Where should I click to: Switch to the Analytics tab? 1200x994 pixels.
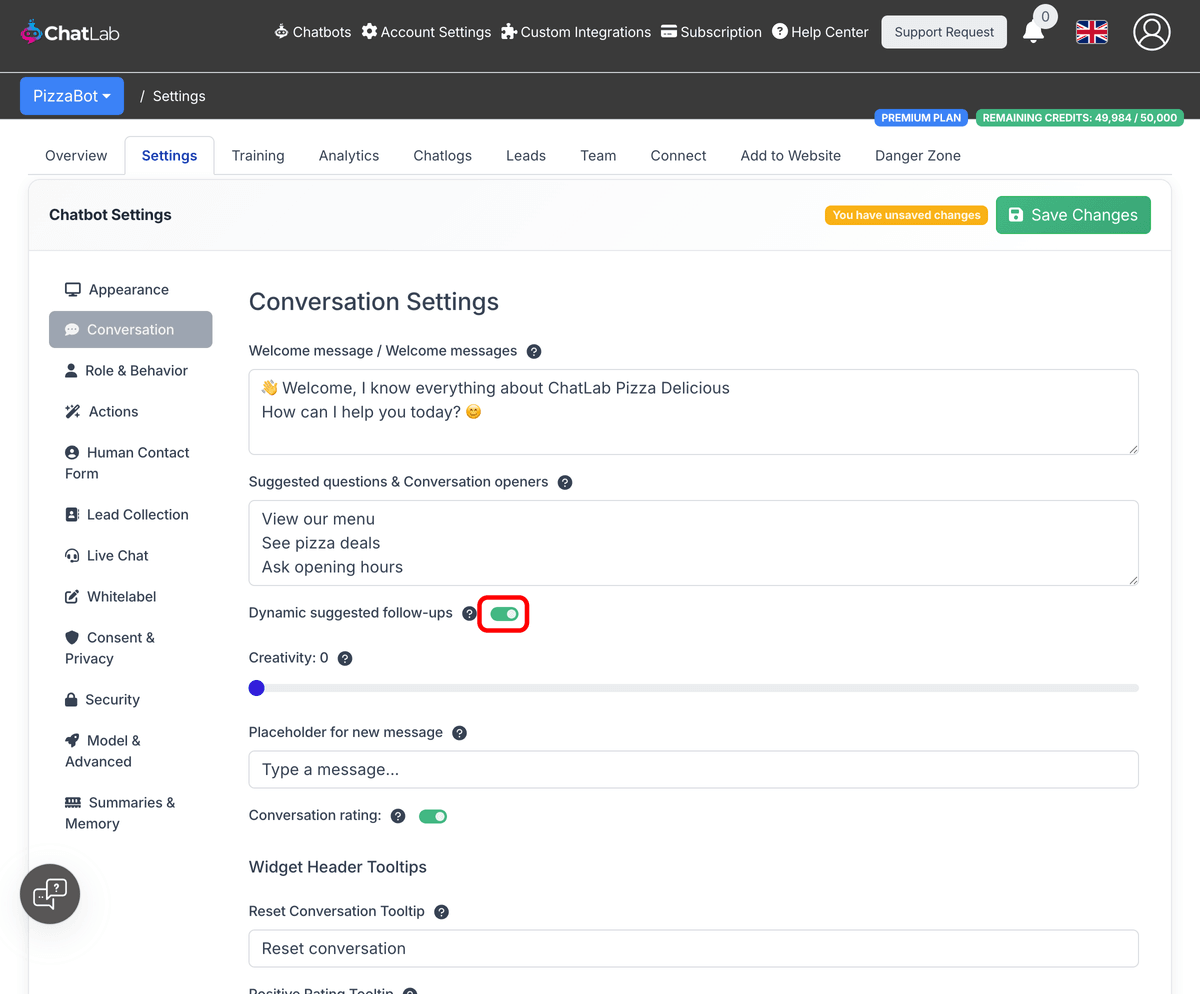[x=348, y=155]
